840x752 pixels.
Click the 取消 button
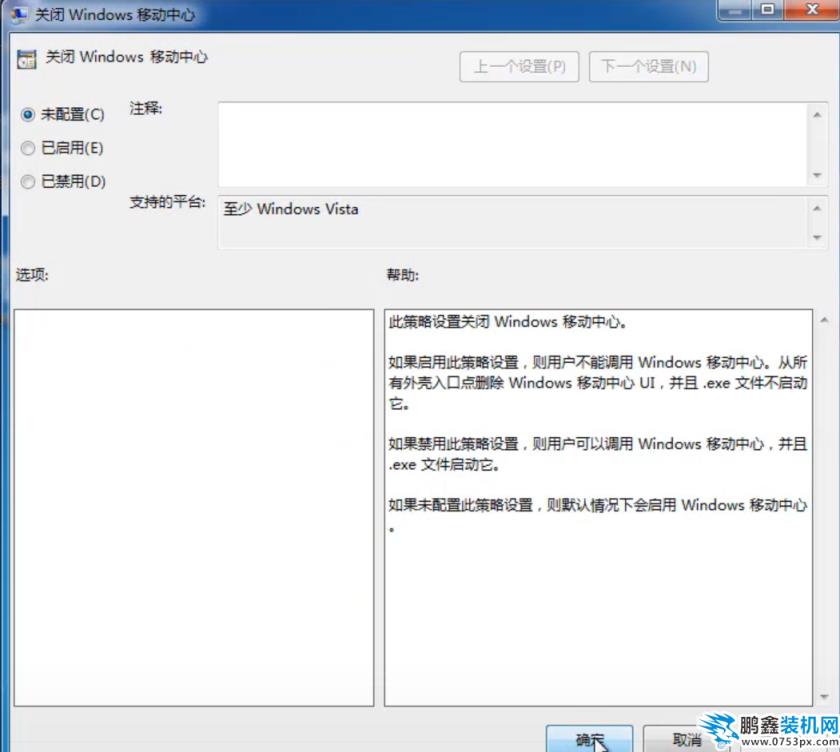coord(687,739)
